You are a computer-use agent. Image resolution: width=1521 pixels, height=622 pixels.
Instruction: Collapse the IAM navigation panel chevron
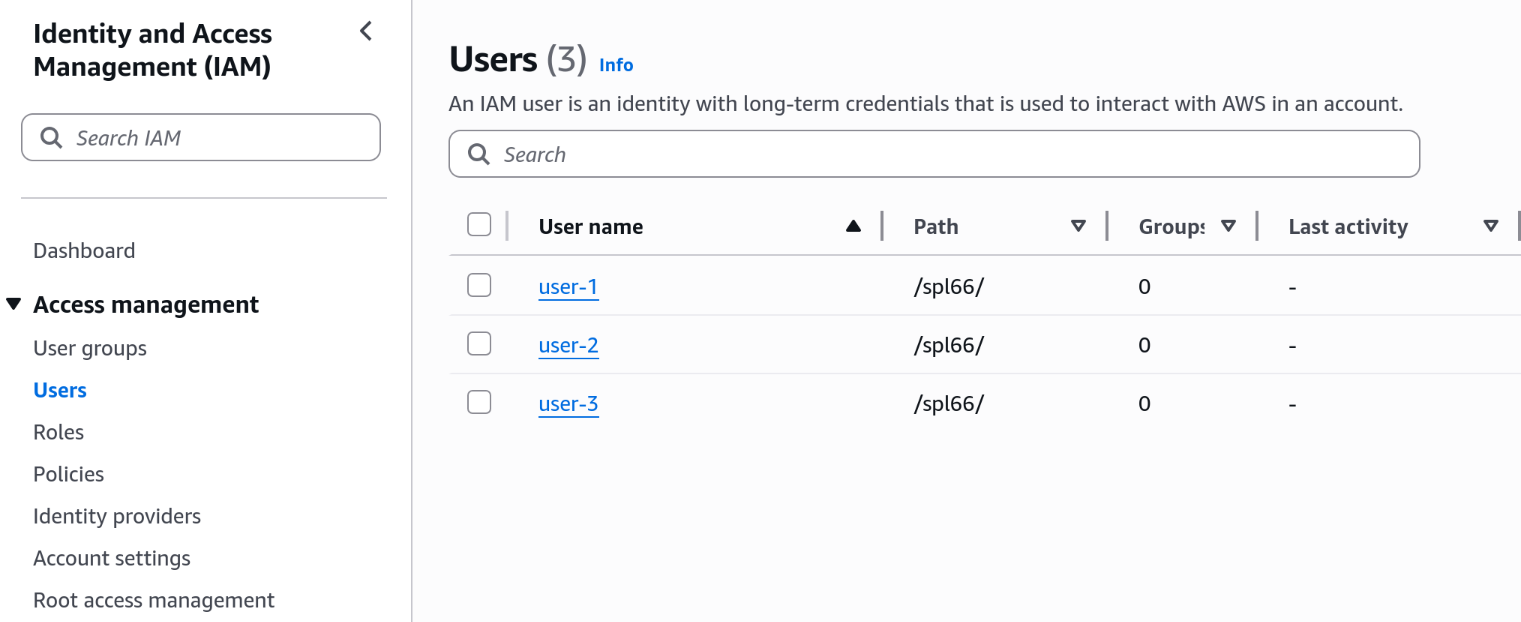click(366, 31)
